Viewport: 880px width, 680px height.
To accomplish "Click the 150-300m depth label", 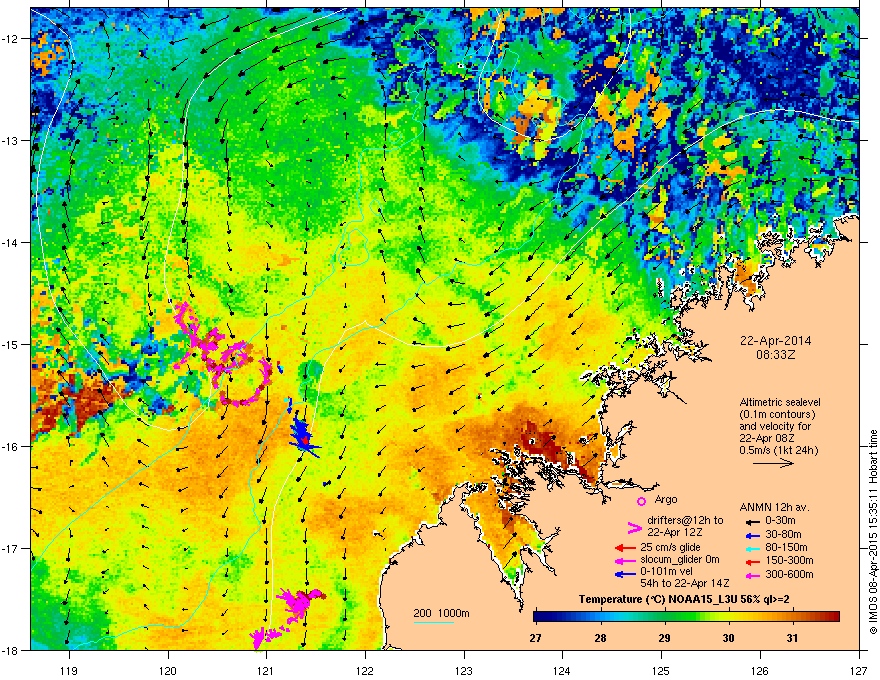I will 789,560.
